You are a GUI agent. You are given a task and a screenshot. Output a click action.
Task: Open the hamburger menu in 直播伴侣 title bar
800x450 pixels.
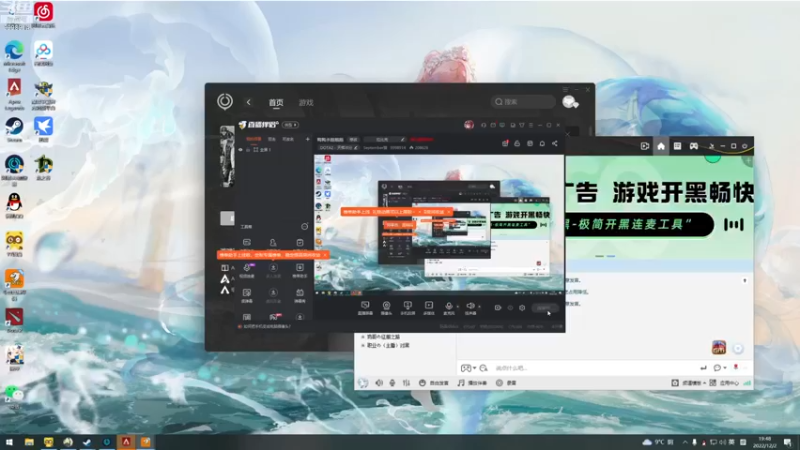click(531, 125)
